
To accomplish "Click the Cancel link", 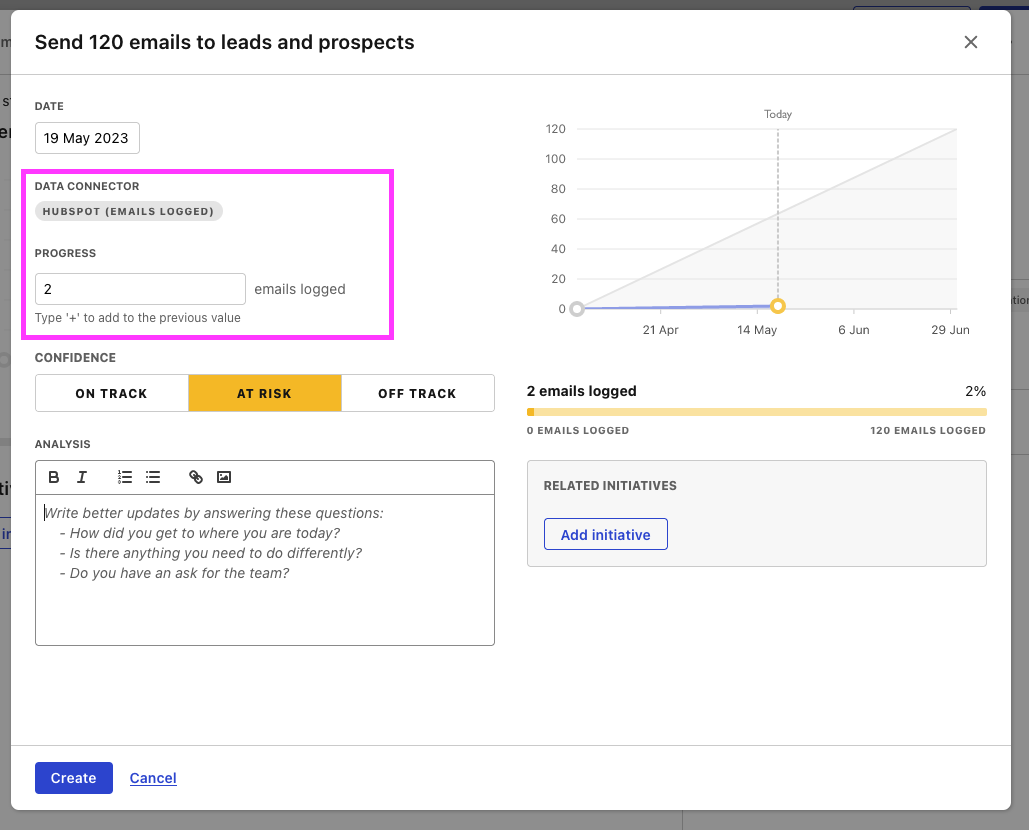I will [153, 778].
